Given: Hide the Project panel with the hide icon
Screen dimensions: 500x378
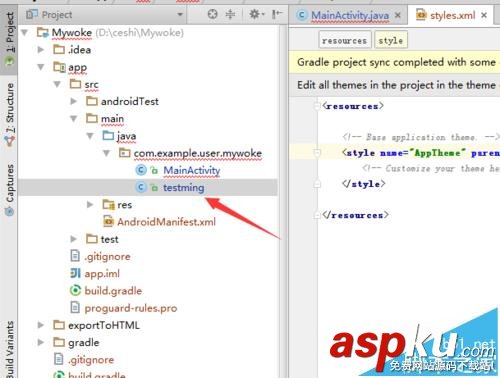Looking at the screenshot, I should tap(277, 14).
